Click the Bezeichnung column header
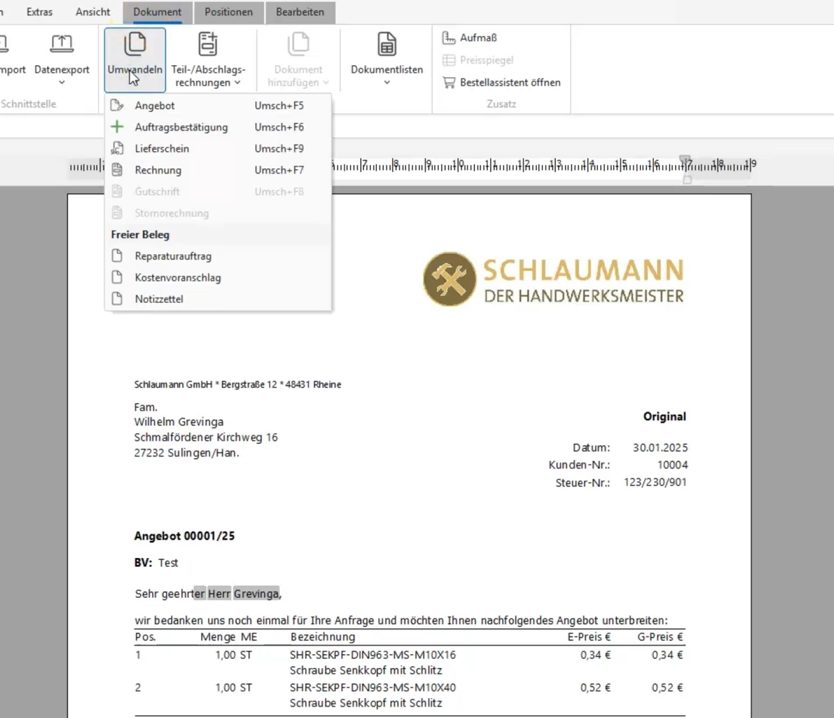Image resolution: width=834 pixels, height=718 pixels. (x=322, y=637)
